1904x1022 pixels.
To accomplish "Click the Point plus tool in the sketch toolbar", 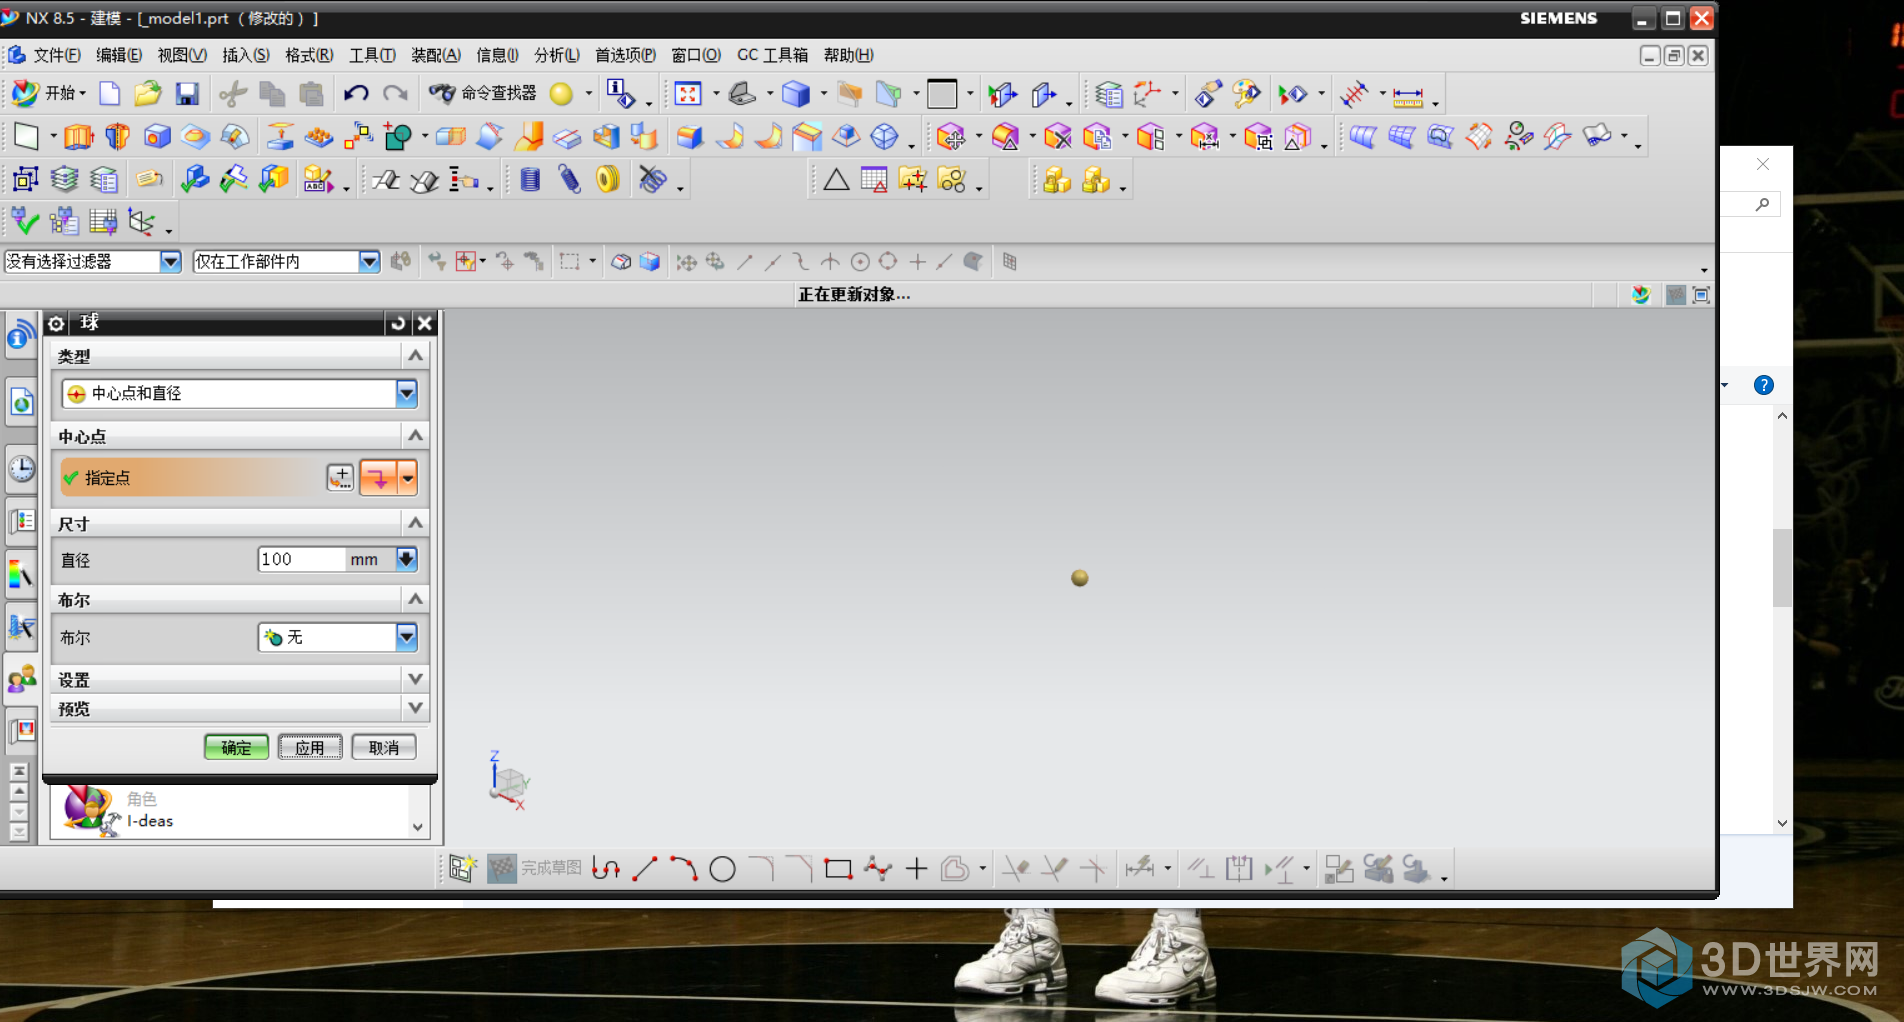I will click(x=916, y=868).
